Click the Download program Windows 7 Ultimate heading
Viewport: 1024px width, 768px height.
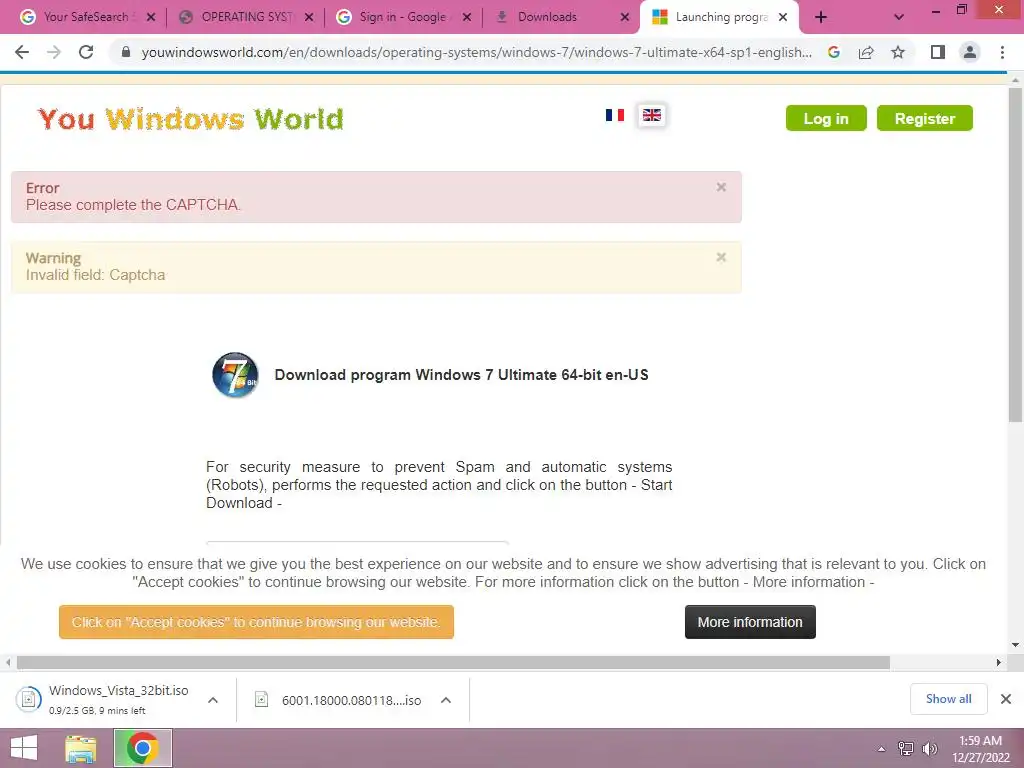pos(461,375)
